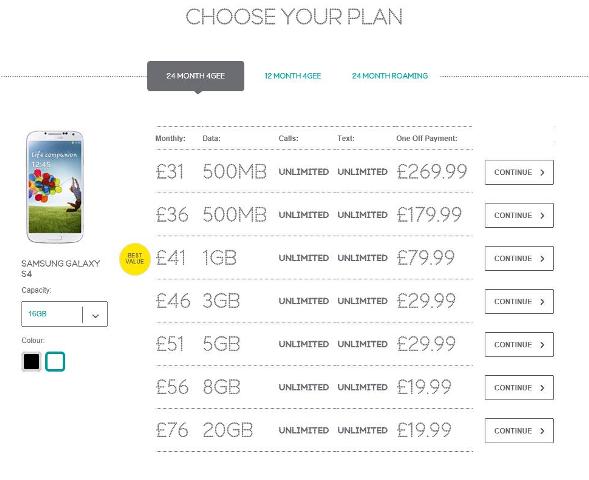Screen dimensions: 589x480
Task: Click the Samsung Galaxy S4 product name
Action: coord(60,269)
